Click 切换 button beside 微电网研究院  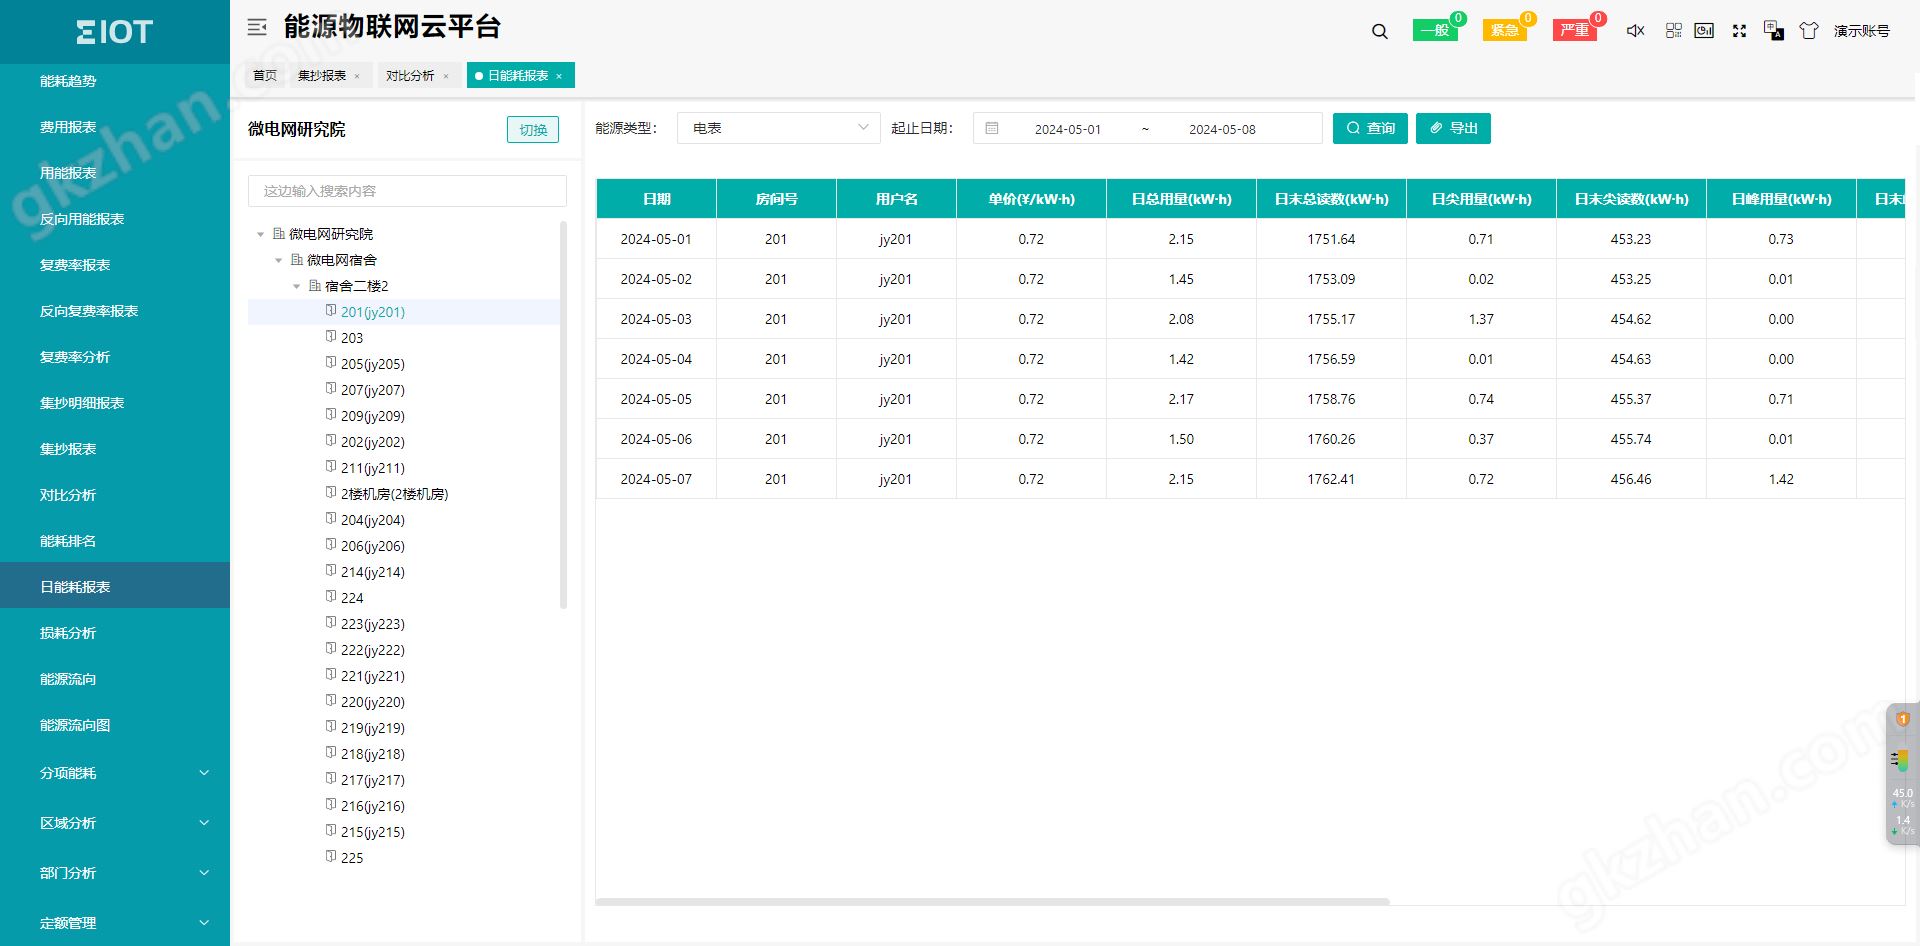pos(533,130)
